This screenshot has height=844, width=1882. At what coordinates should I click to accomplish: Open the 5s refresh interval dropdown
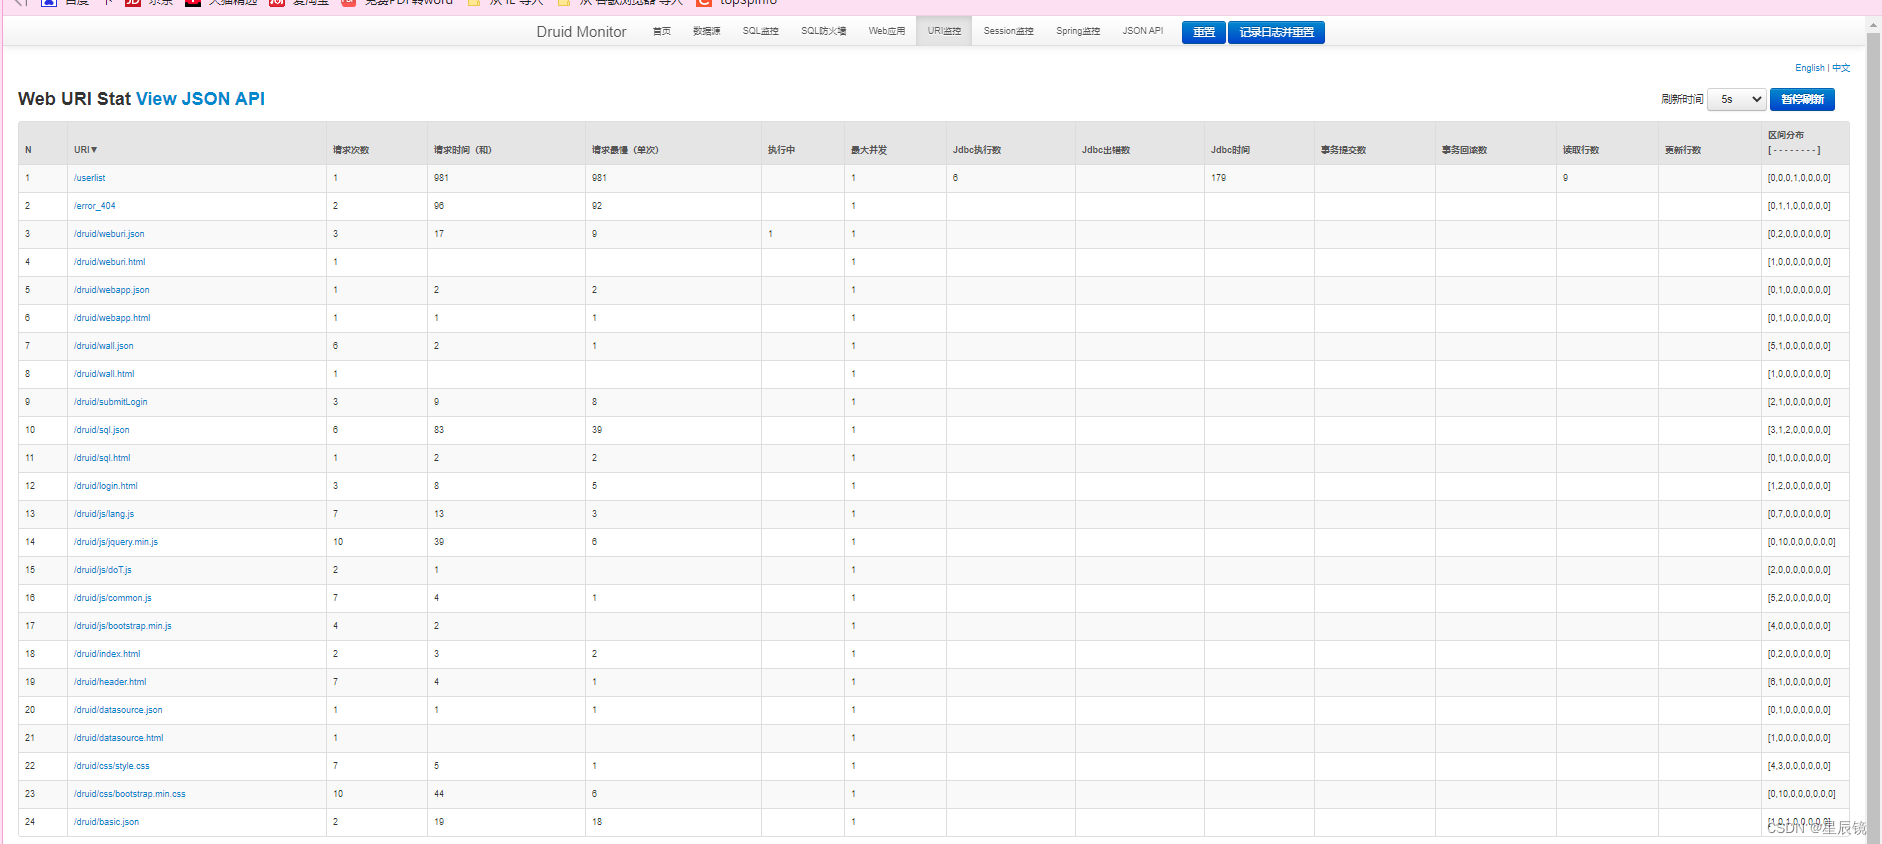coord(1736,99)
